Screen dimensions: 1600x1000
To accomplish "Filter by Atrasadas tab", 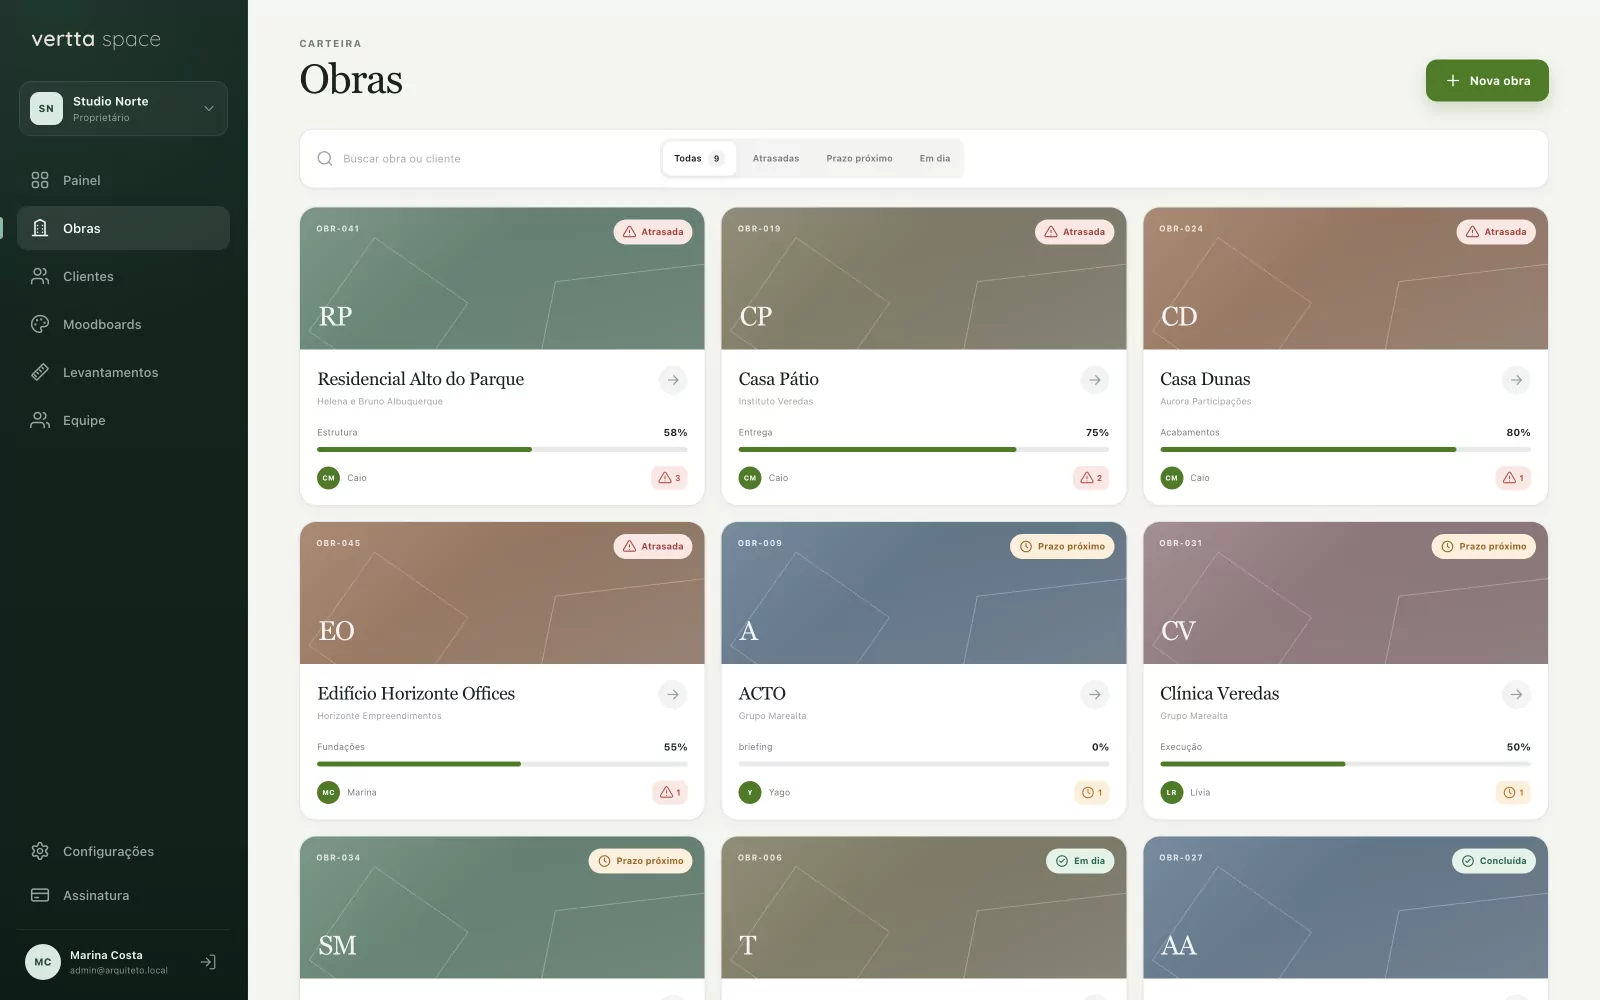I will (776, 158).
